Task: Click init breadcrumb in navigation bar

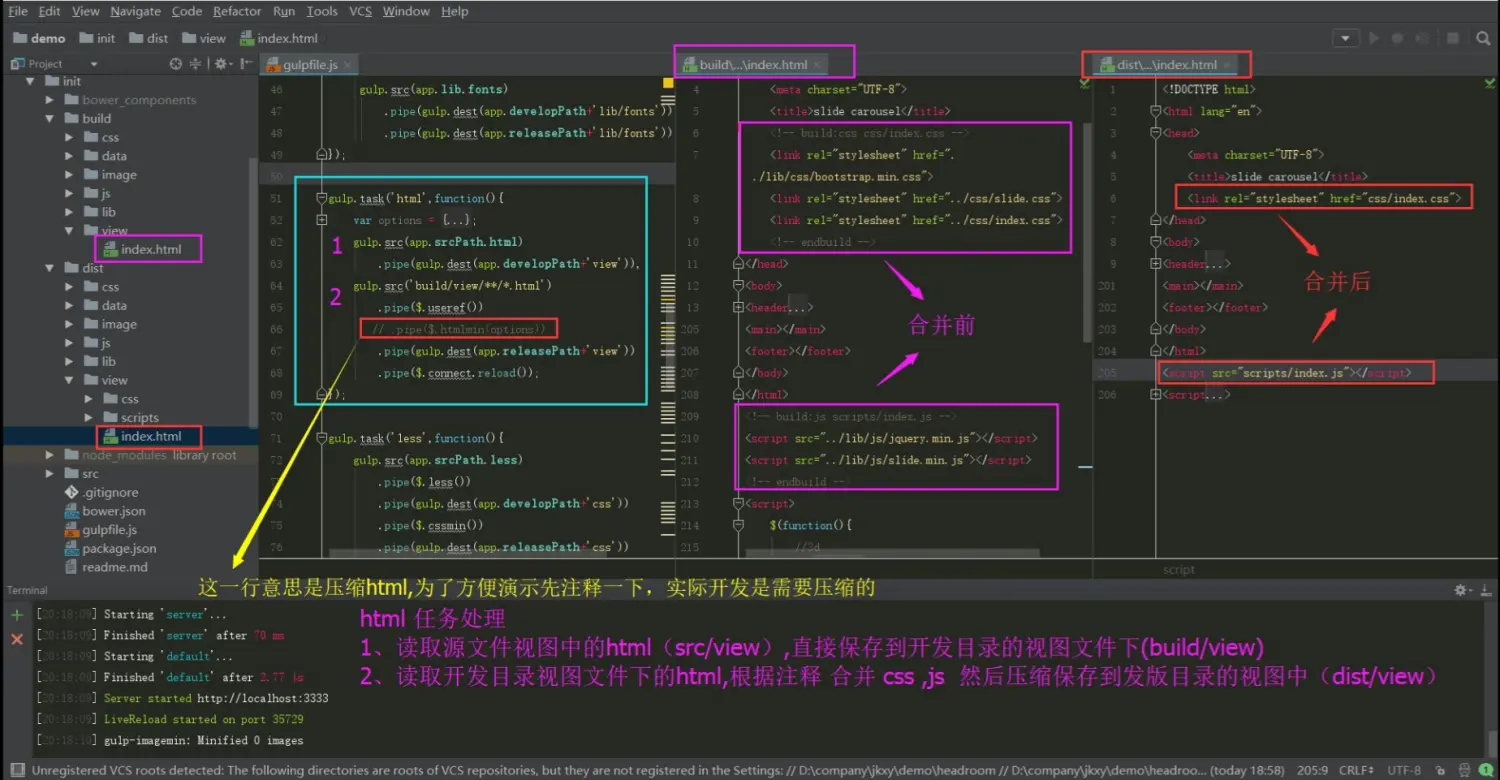Action: coord(96,38)
